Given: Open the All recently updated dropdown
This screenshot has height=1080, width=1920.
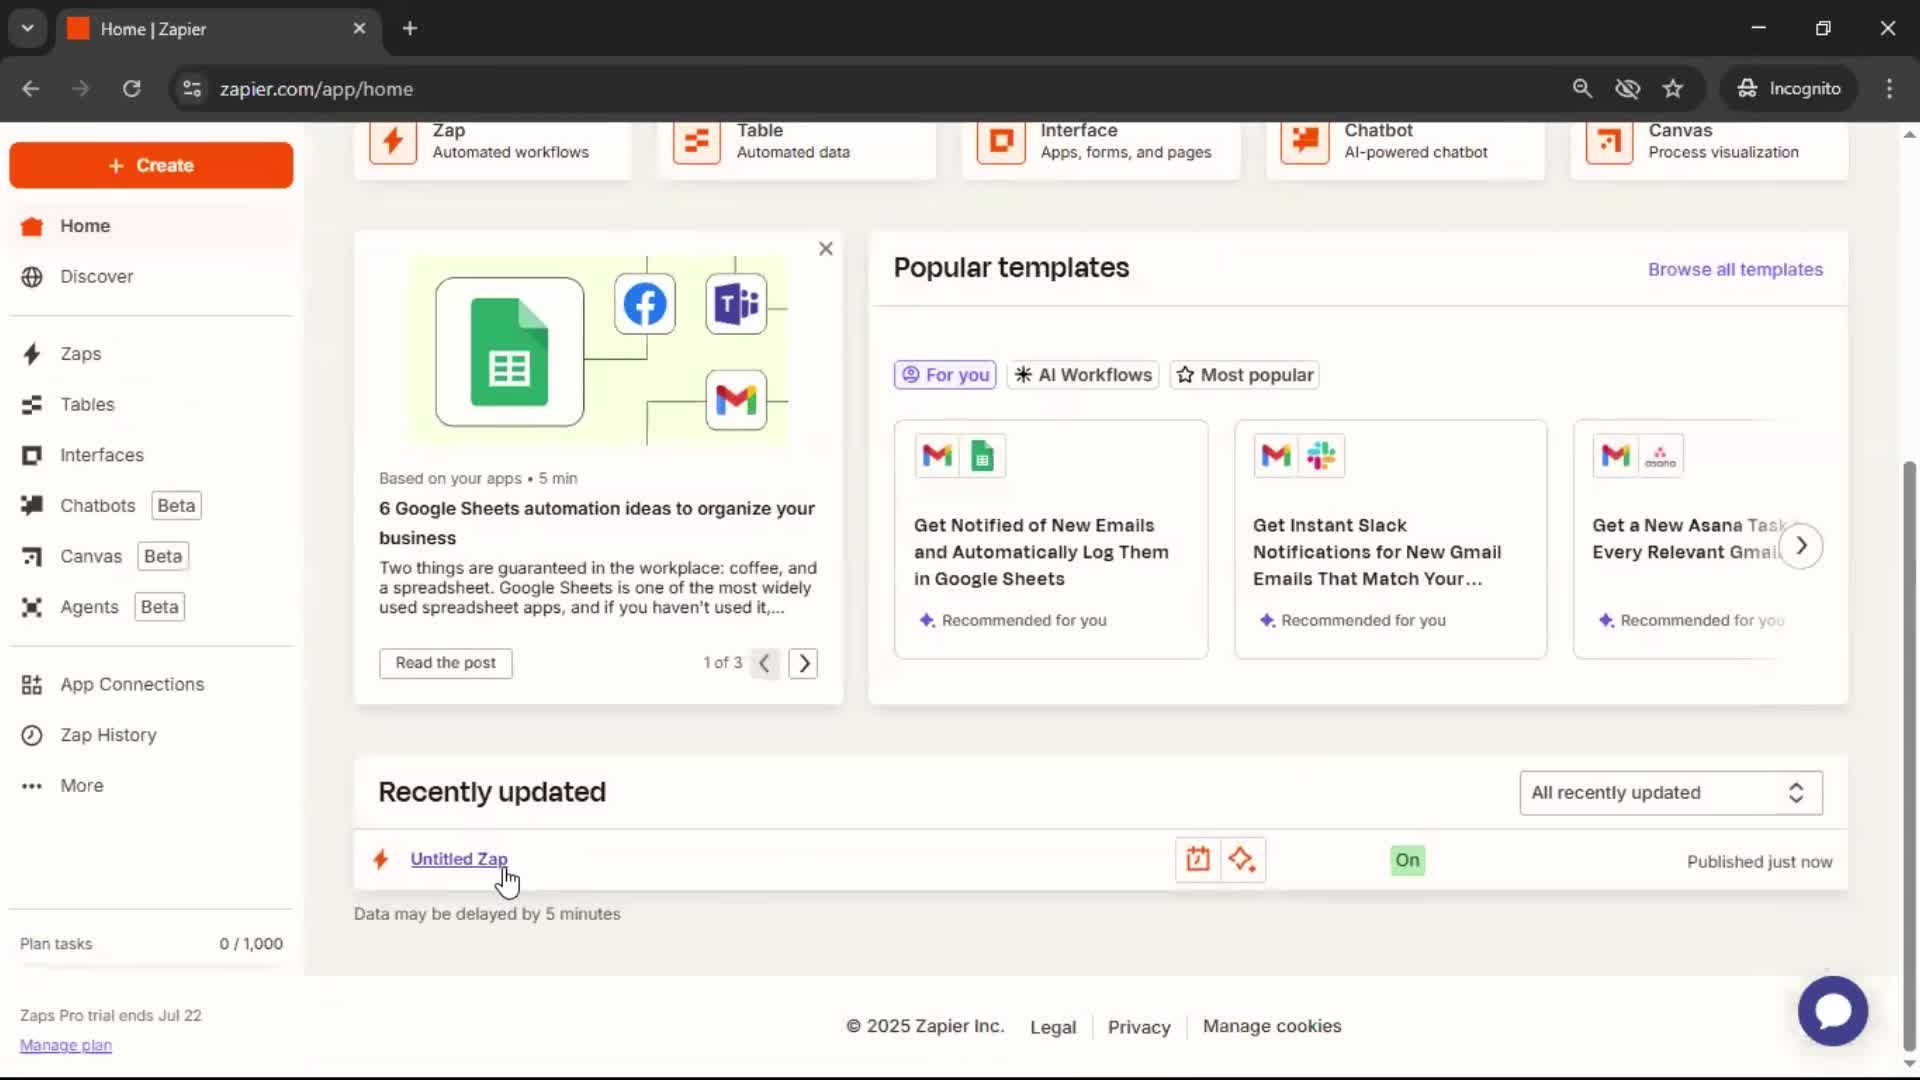Looking at the screenshot, I should 1671,793.
